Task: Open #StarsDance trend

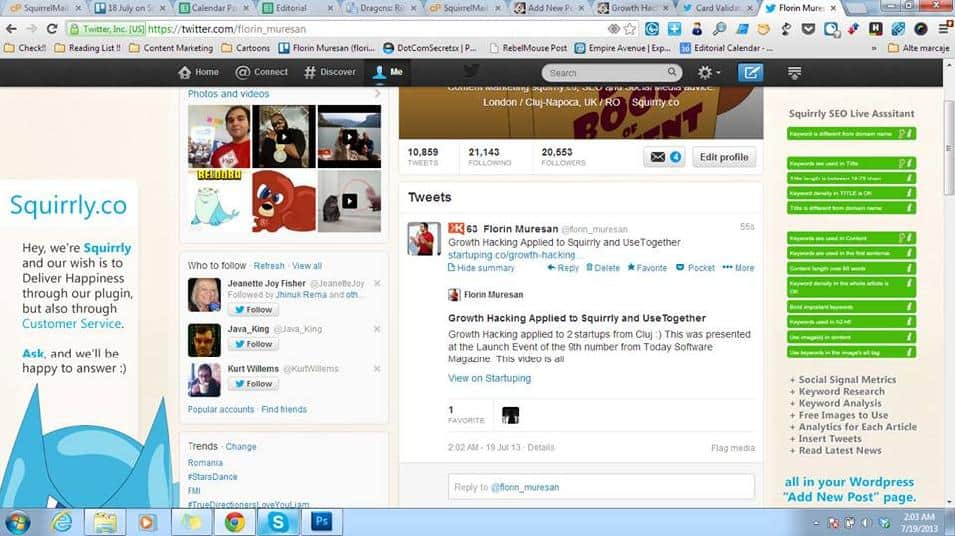Action: pos(213,477)
